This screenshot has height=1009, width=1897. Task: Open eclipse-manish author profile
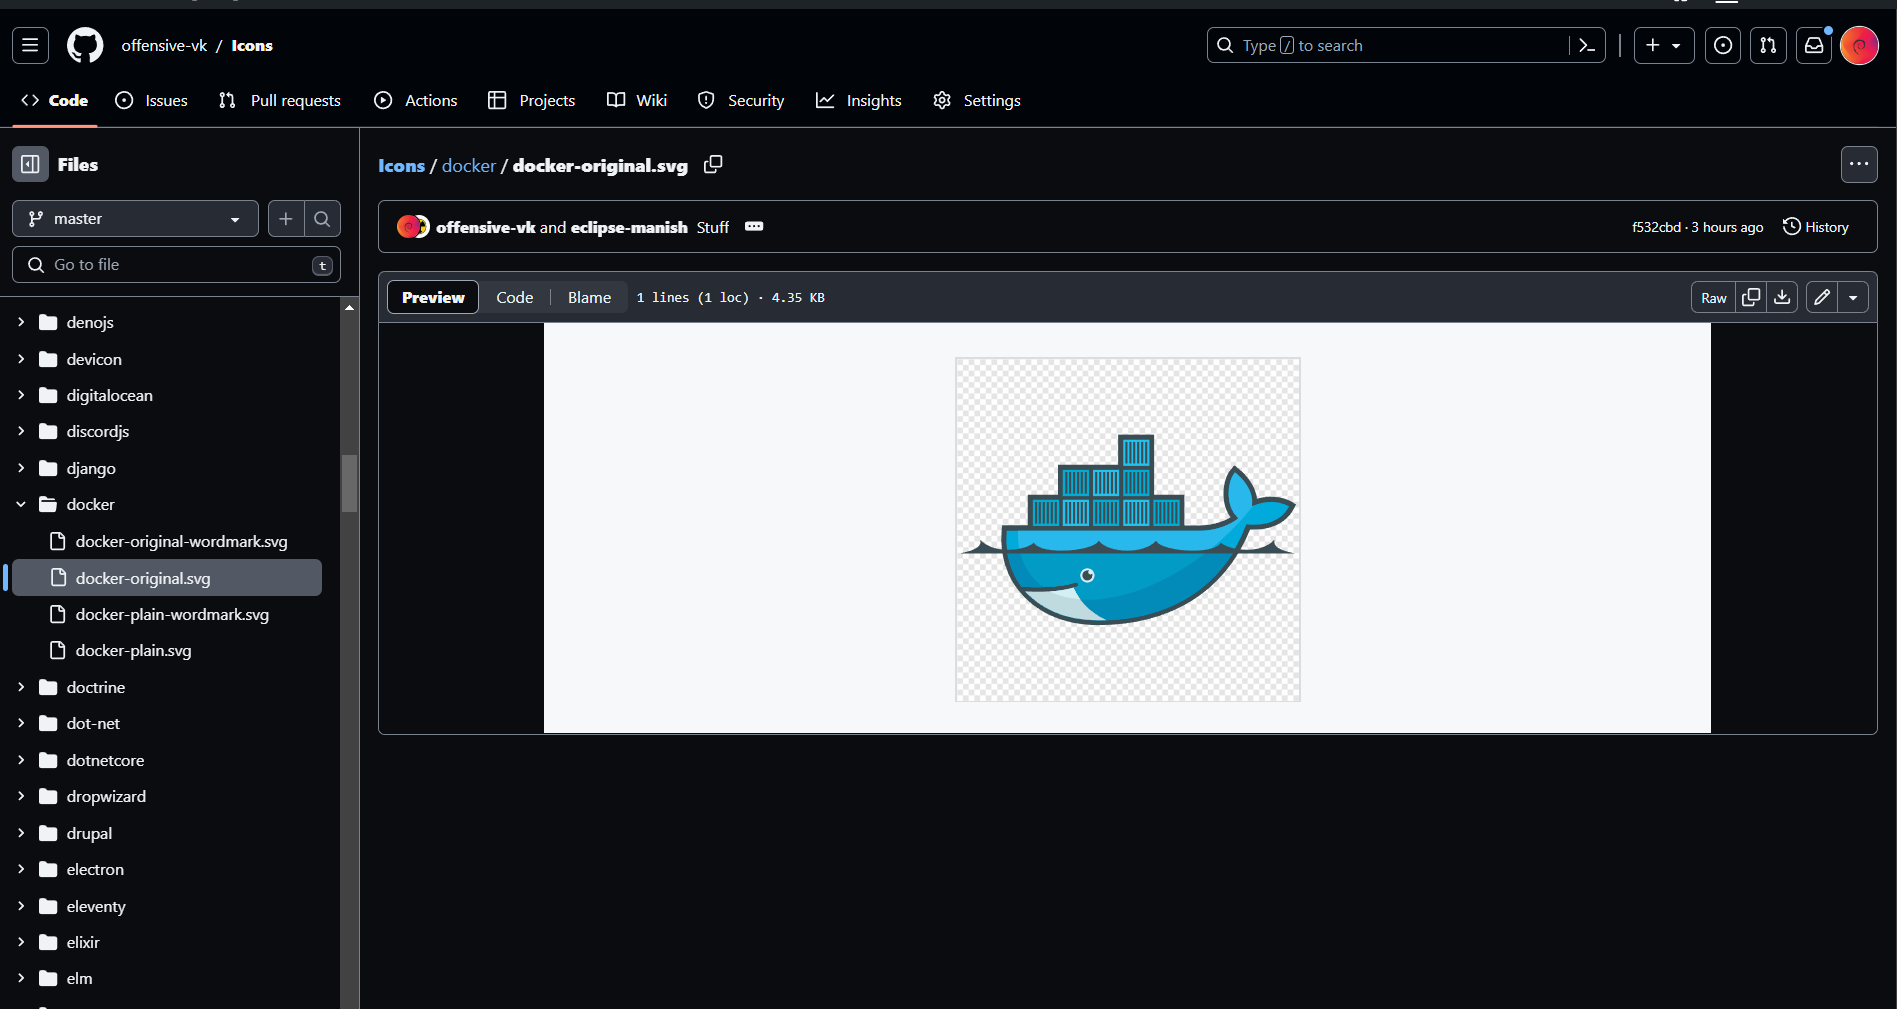coord(629,227)
